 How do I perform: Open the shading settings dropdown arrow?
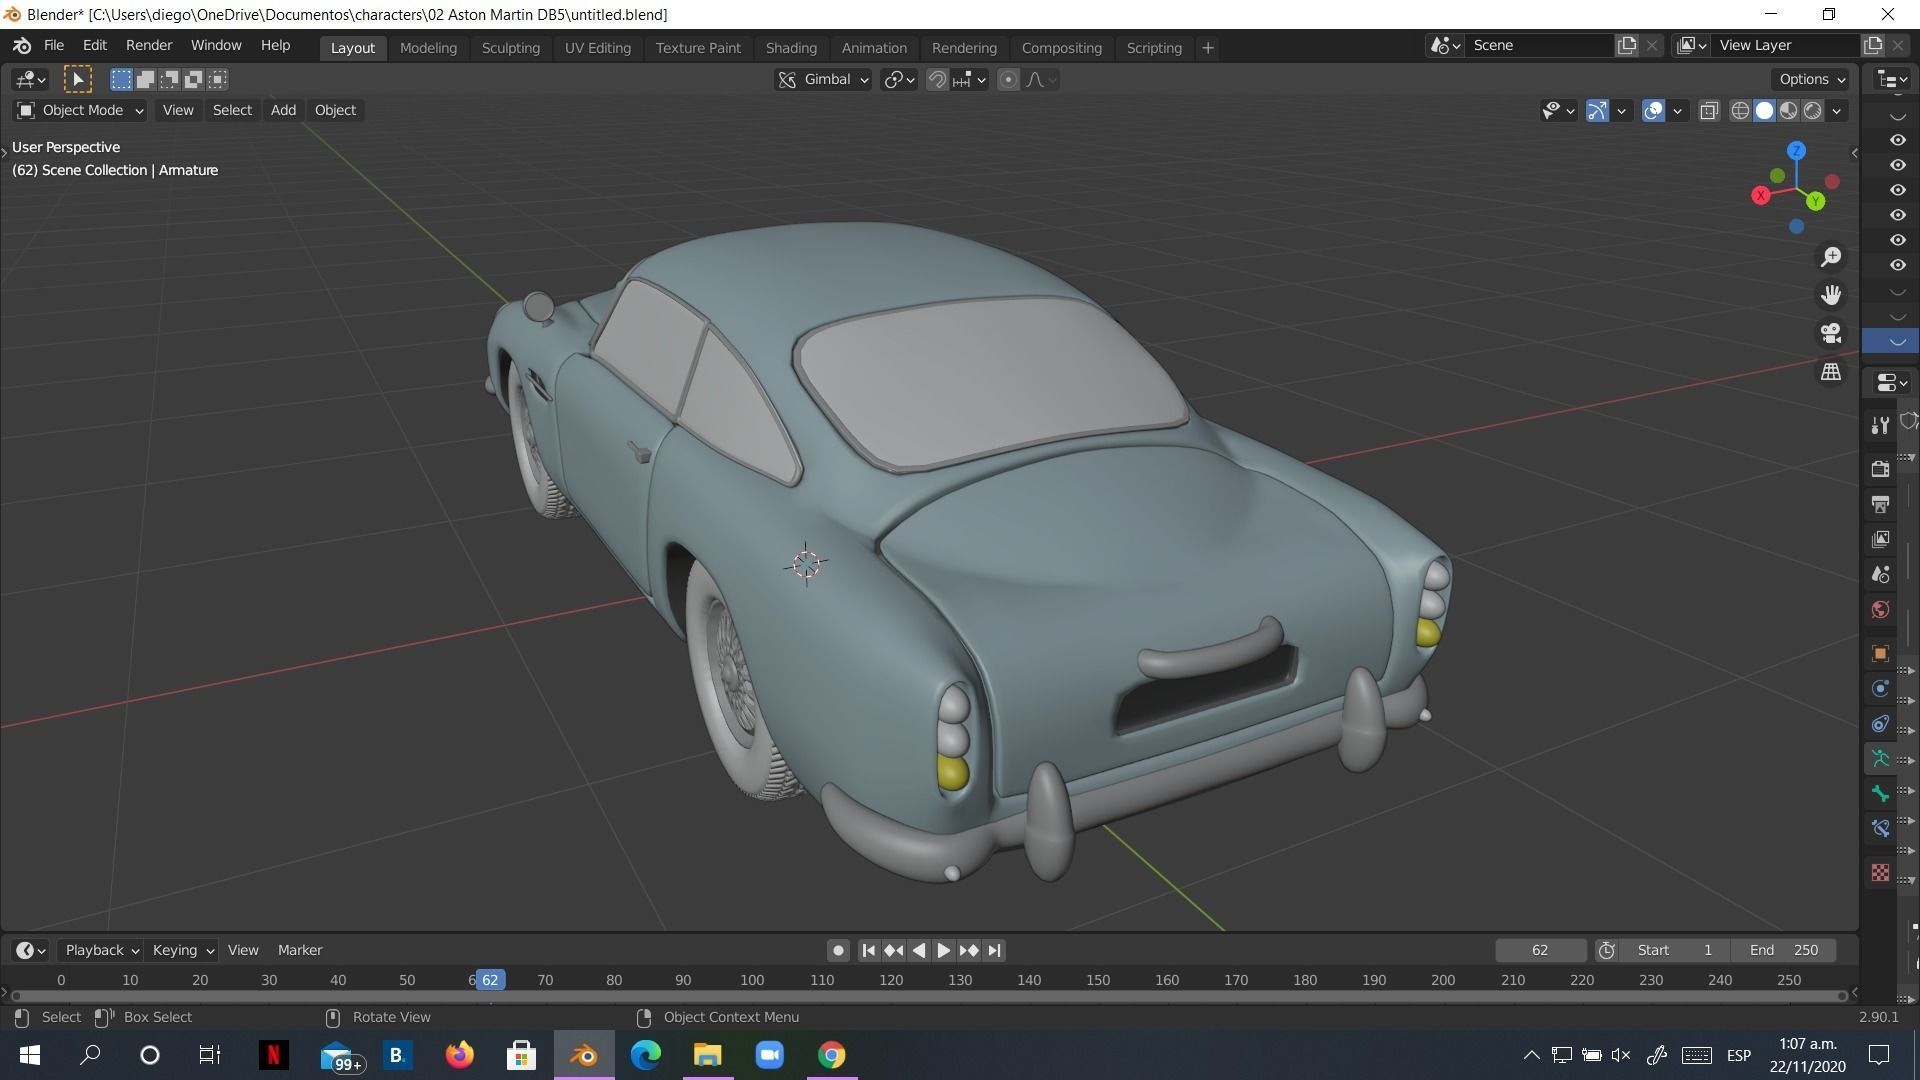[1837, 111]
